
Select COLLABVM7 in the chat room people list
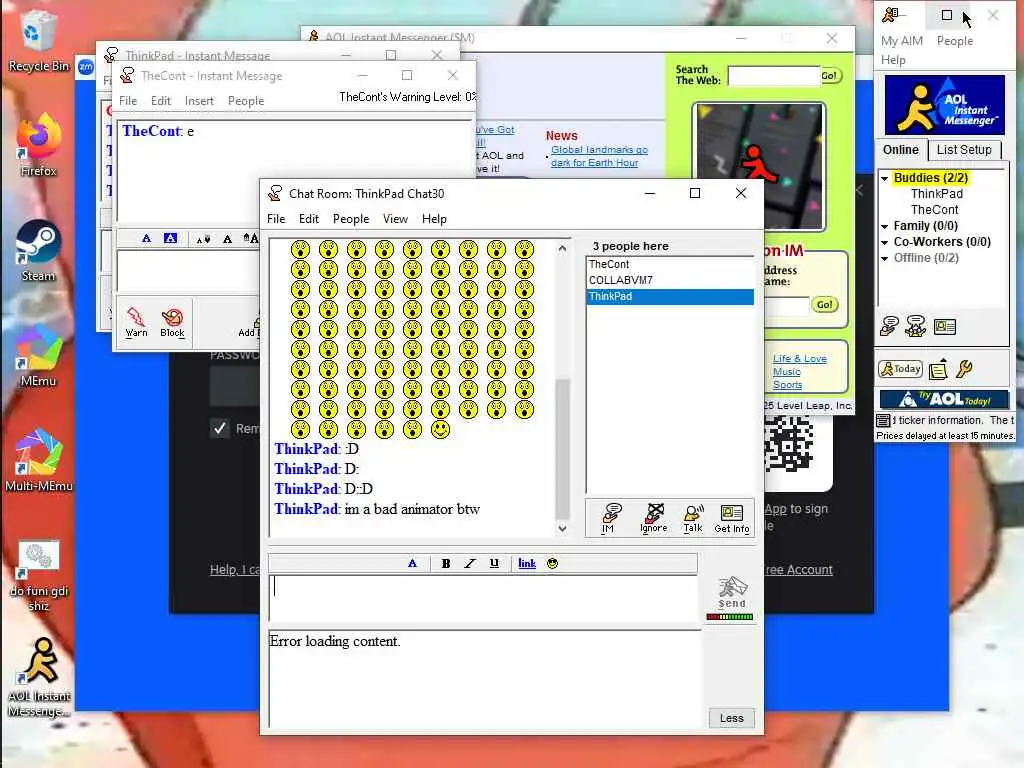(670, 280)
